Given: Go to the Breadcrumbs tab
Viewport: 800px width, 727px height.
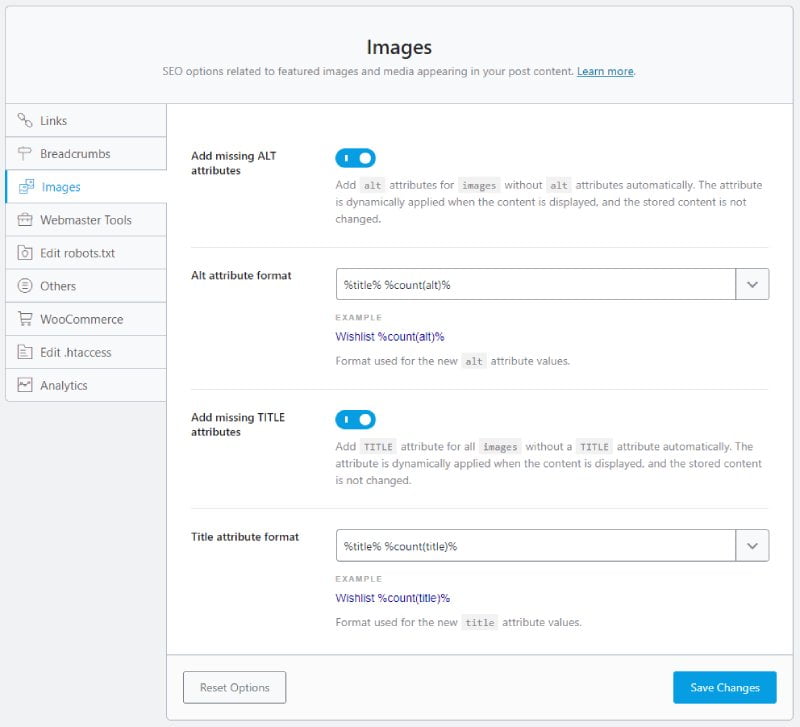Looking at the screenshot, I should (x=75, y=154).
